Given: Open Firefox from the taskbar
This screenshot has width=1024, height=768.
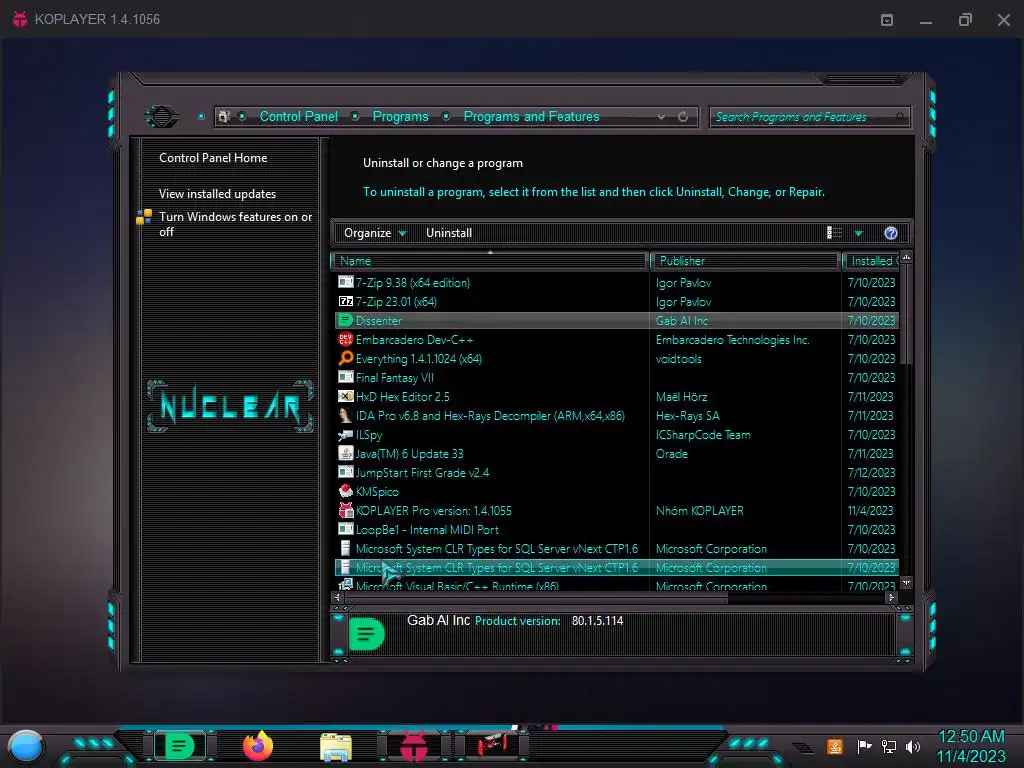Looking at the screenshot, I should (258, 746).
